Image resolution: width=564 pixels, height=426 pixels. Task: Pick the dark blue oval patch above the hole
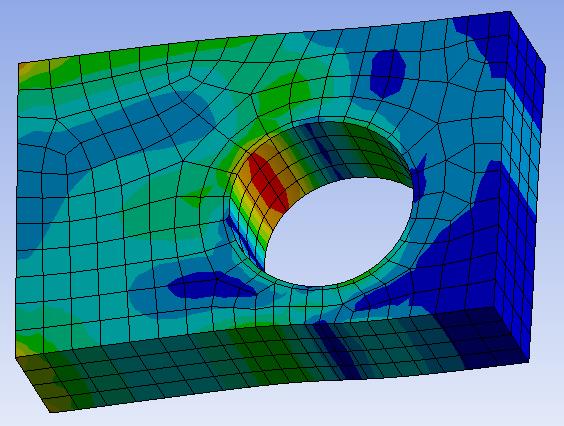coord(388,73)
